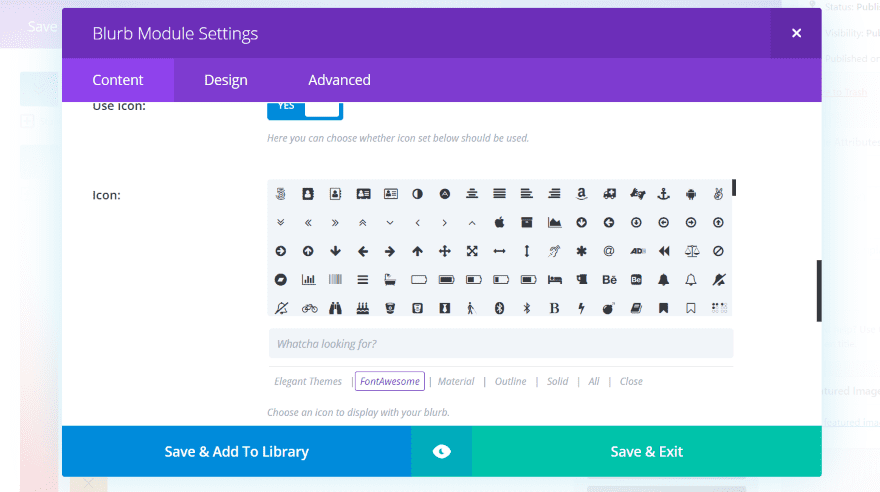880x492 pixels.
Task: Select the align left icon
Action: point(526,194)
